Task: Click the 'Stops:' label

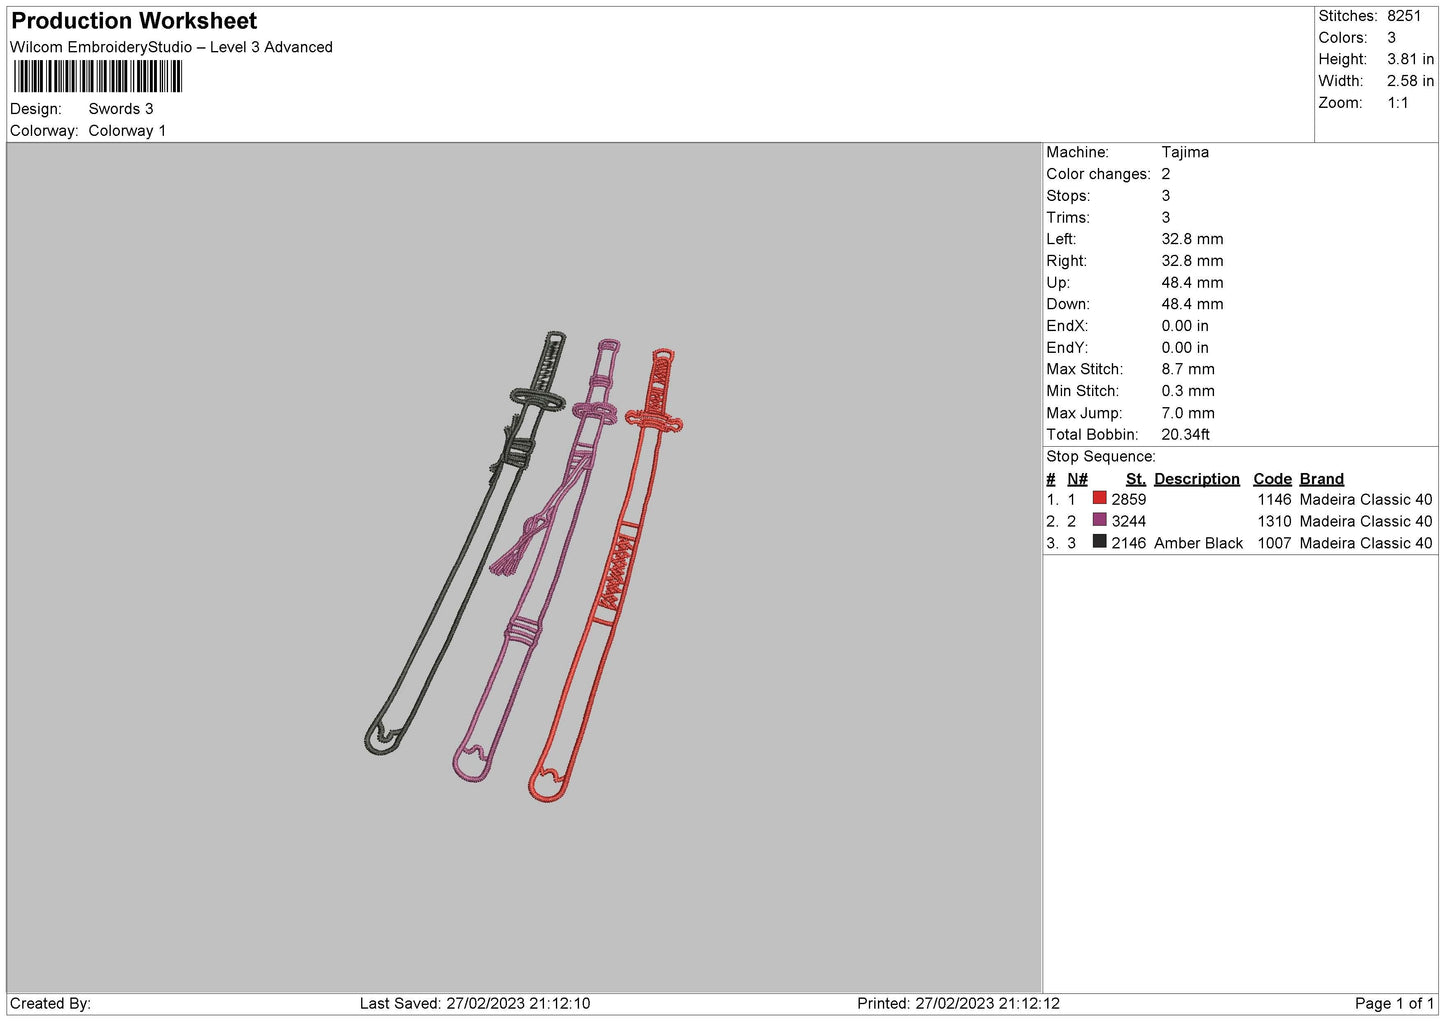Action: point(1068,196)
